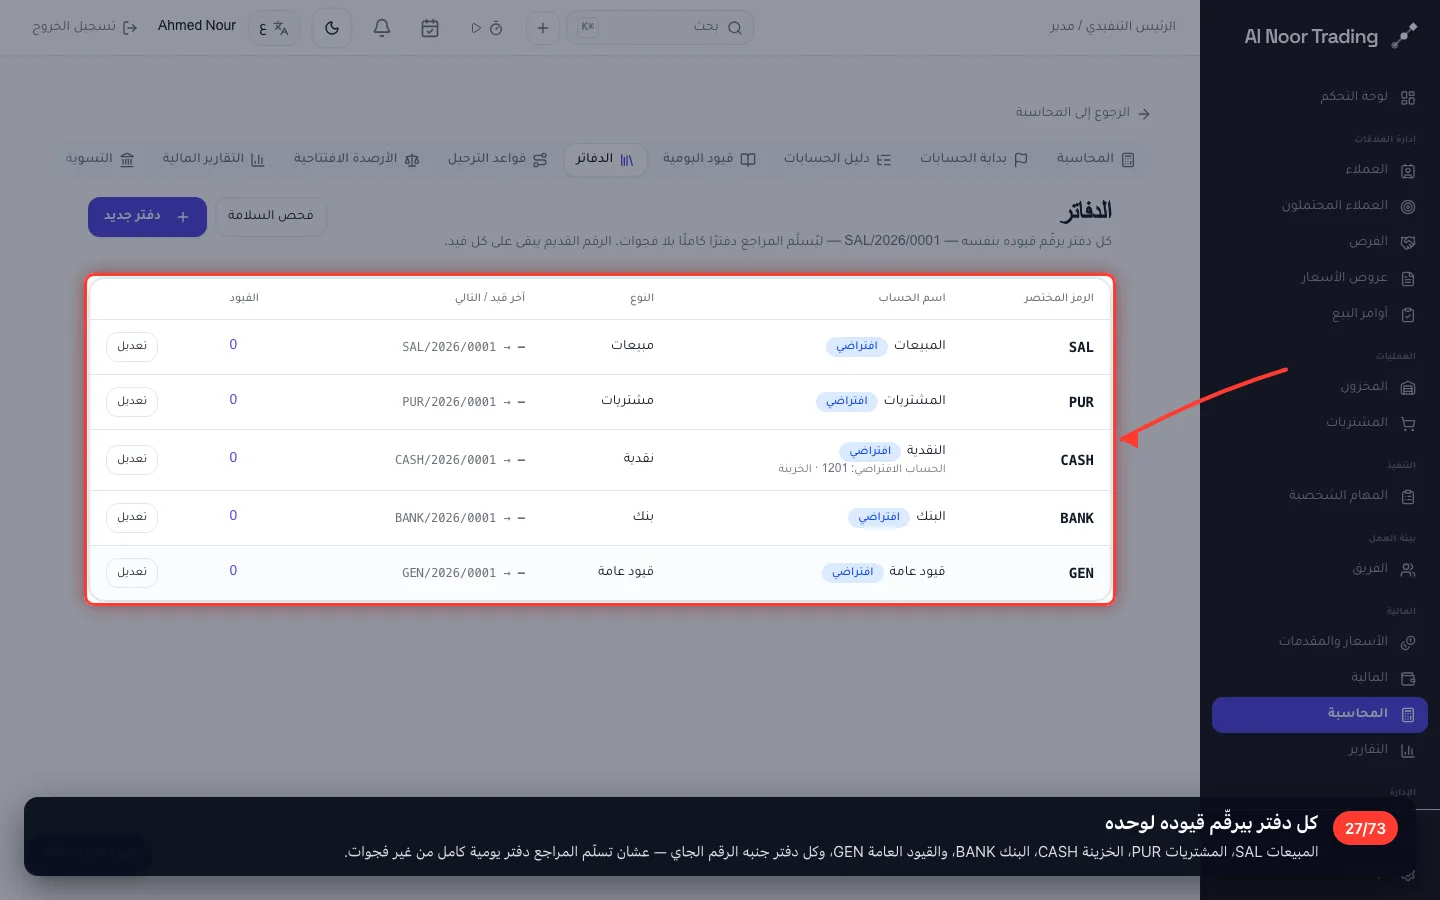Image resolution: width=1440 pixels, height=900 pixels.
Task: Open العملاء in sidebar
Action: point(1320,170)
